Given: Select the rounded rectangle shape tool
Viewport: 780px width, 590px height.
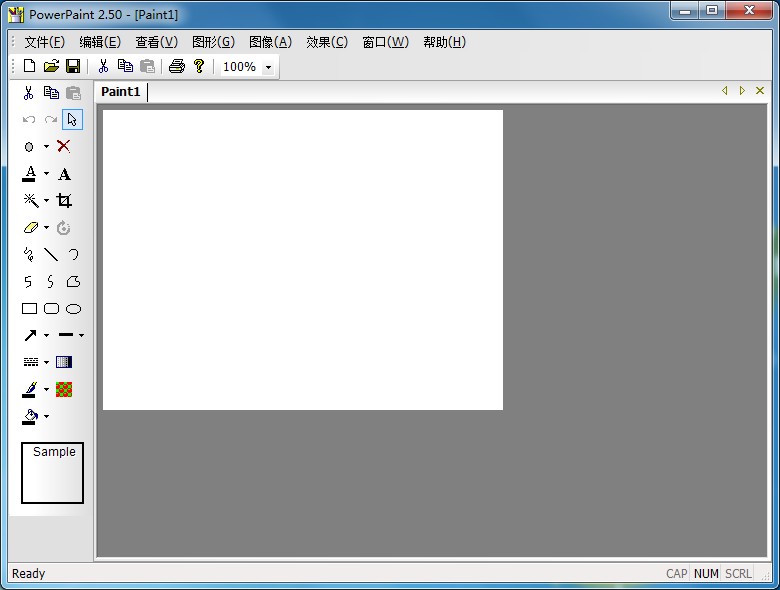Looking at the screenshot, I should [x=51, y=308].
